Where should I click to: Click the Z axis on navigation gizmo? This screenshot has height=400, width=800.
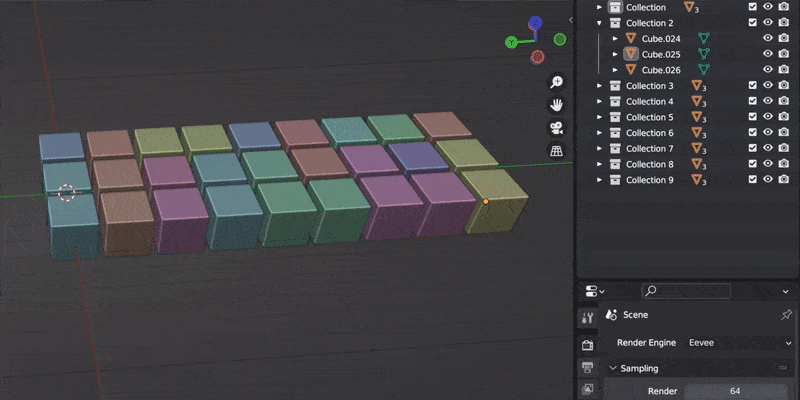[537, 22]
